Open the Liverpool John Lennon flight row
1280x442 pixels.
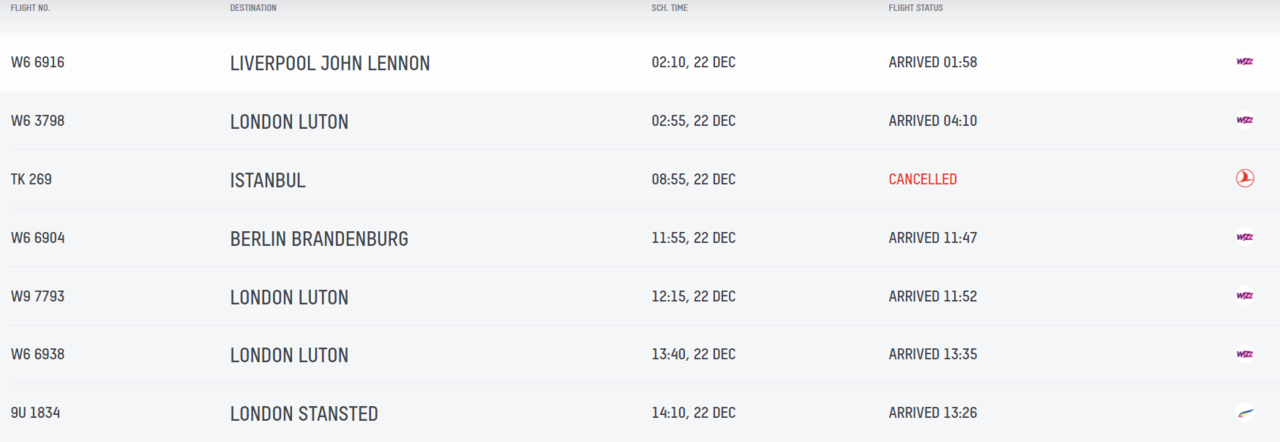pos(640,62)
